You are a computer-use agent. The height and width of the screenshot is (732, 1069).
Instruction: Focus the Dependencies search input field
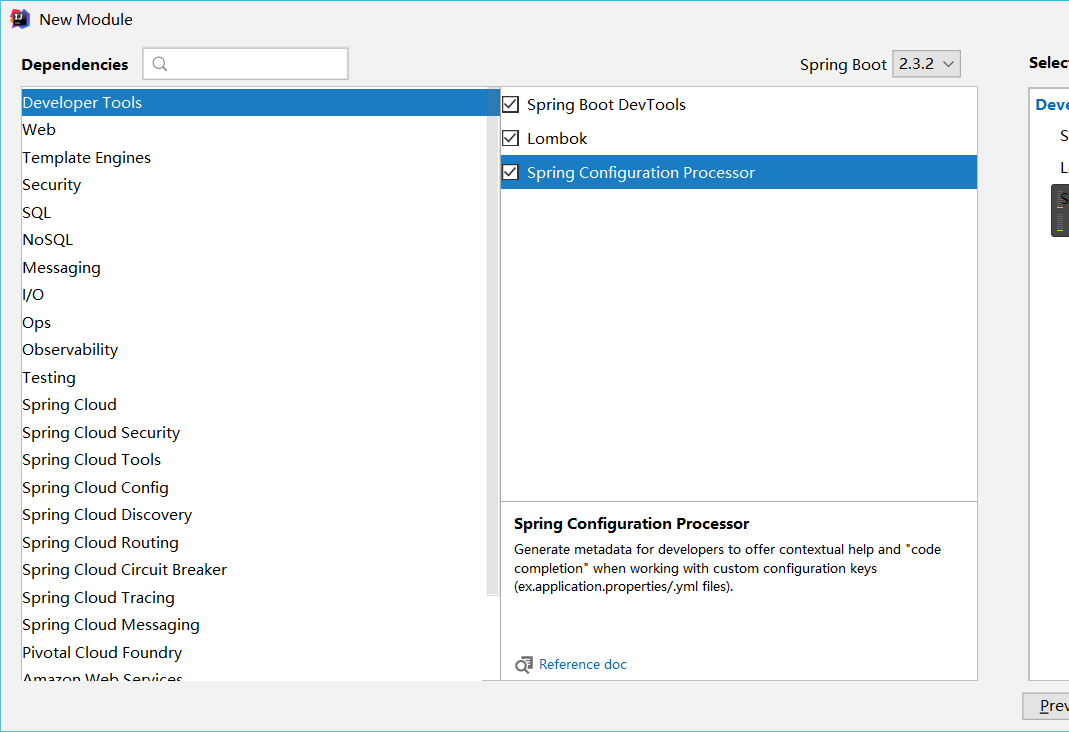pos(245,64)
